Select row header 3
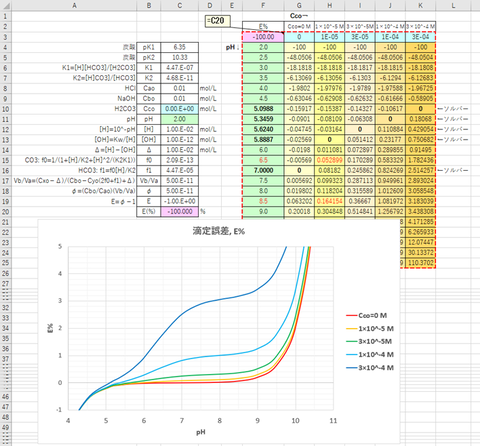480x446 pixels. coord(6,37)
